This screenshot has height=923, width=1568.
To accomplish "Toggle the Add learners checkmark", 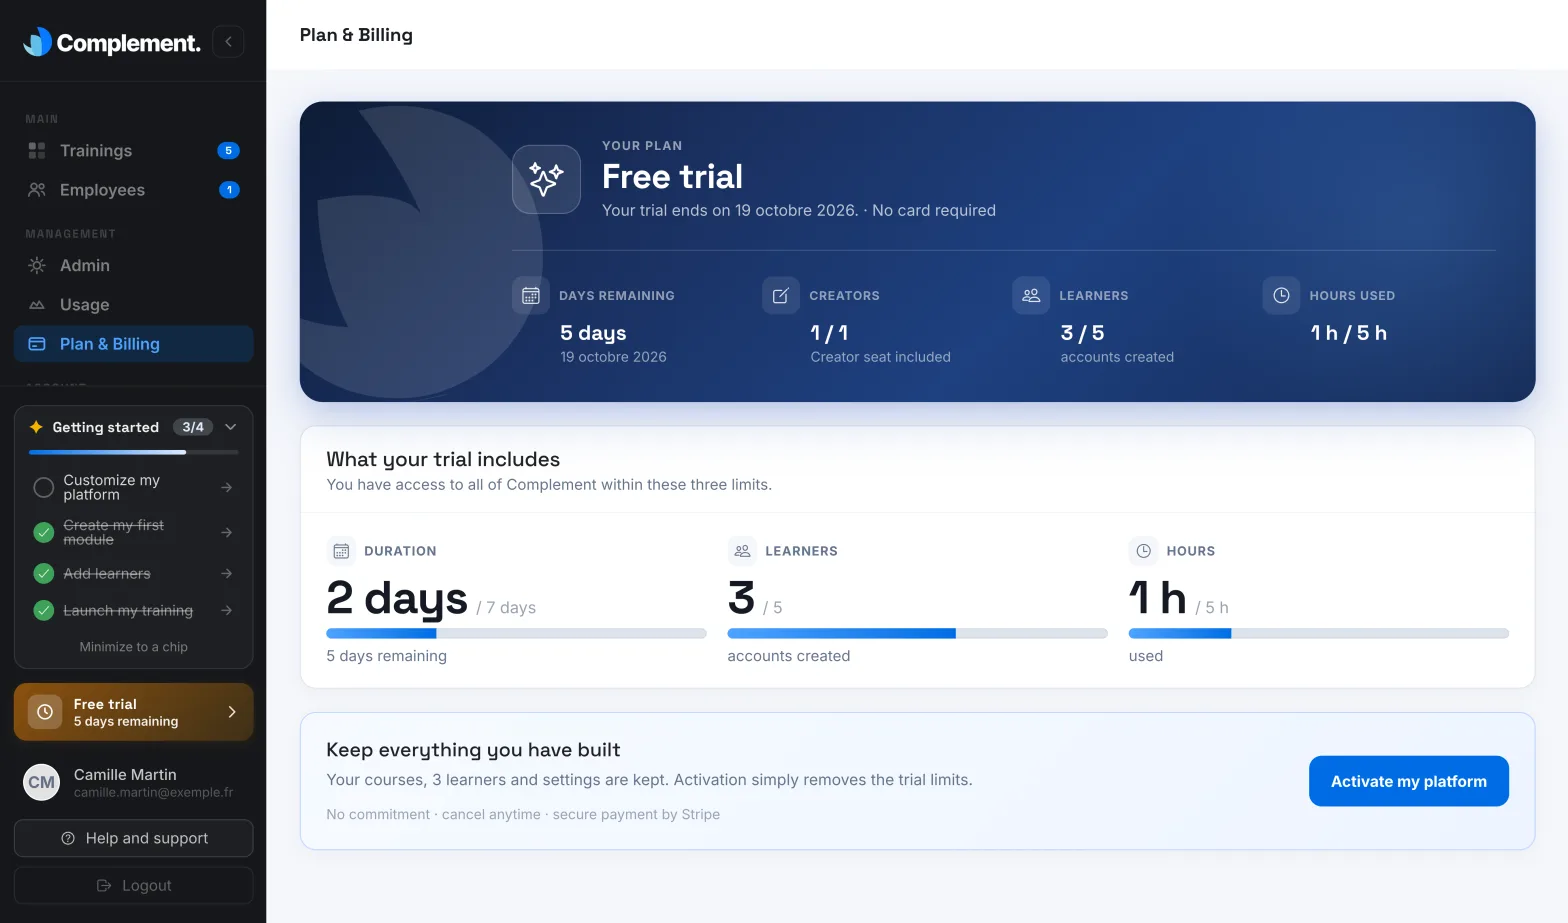I will point(44,574).
